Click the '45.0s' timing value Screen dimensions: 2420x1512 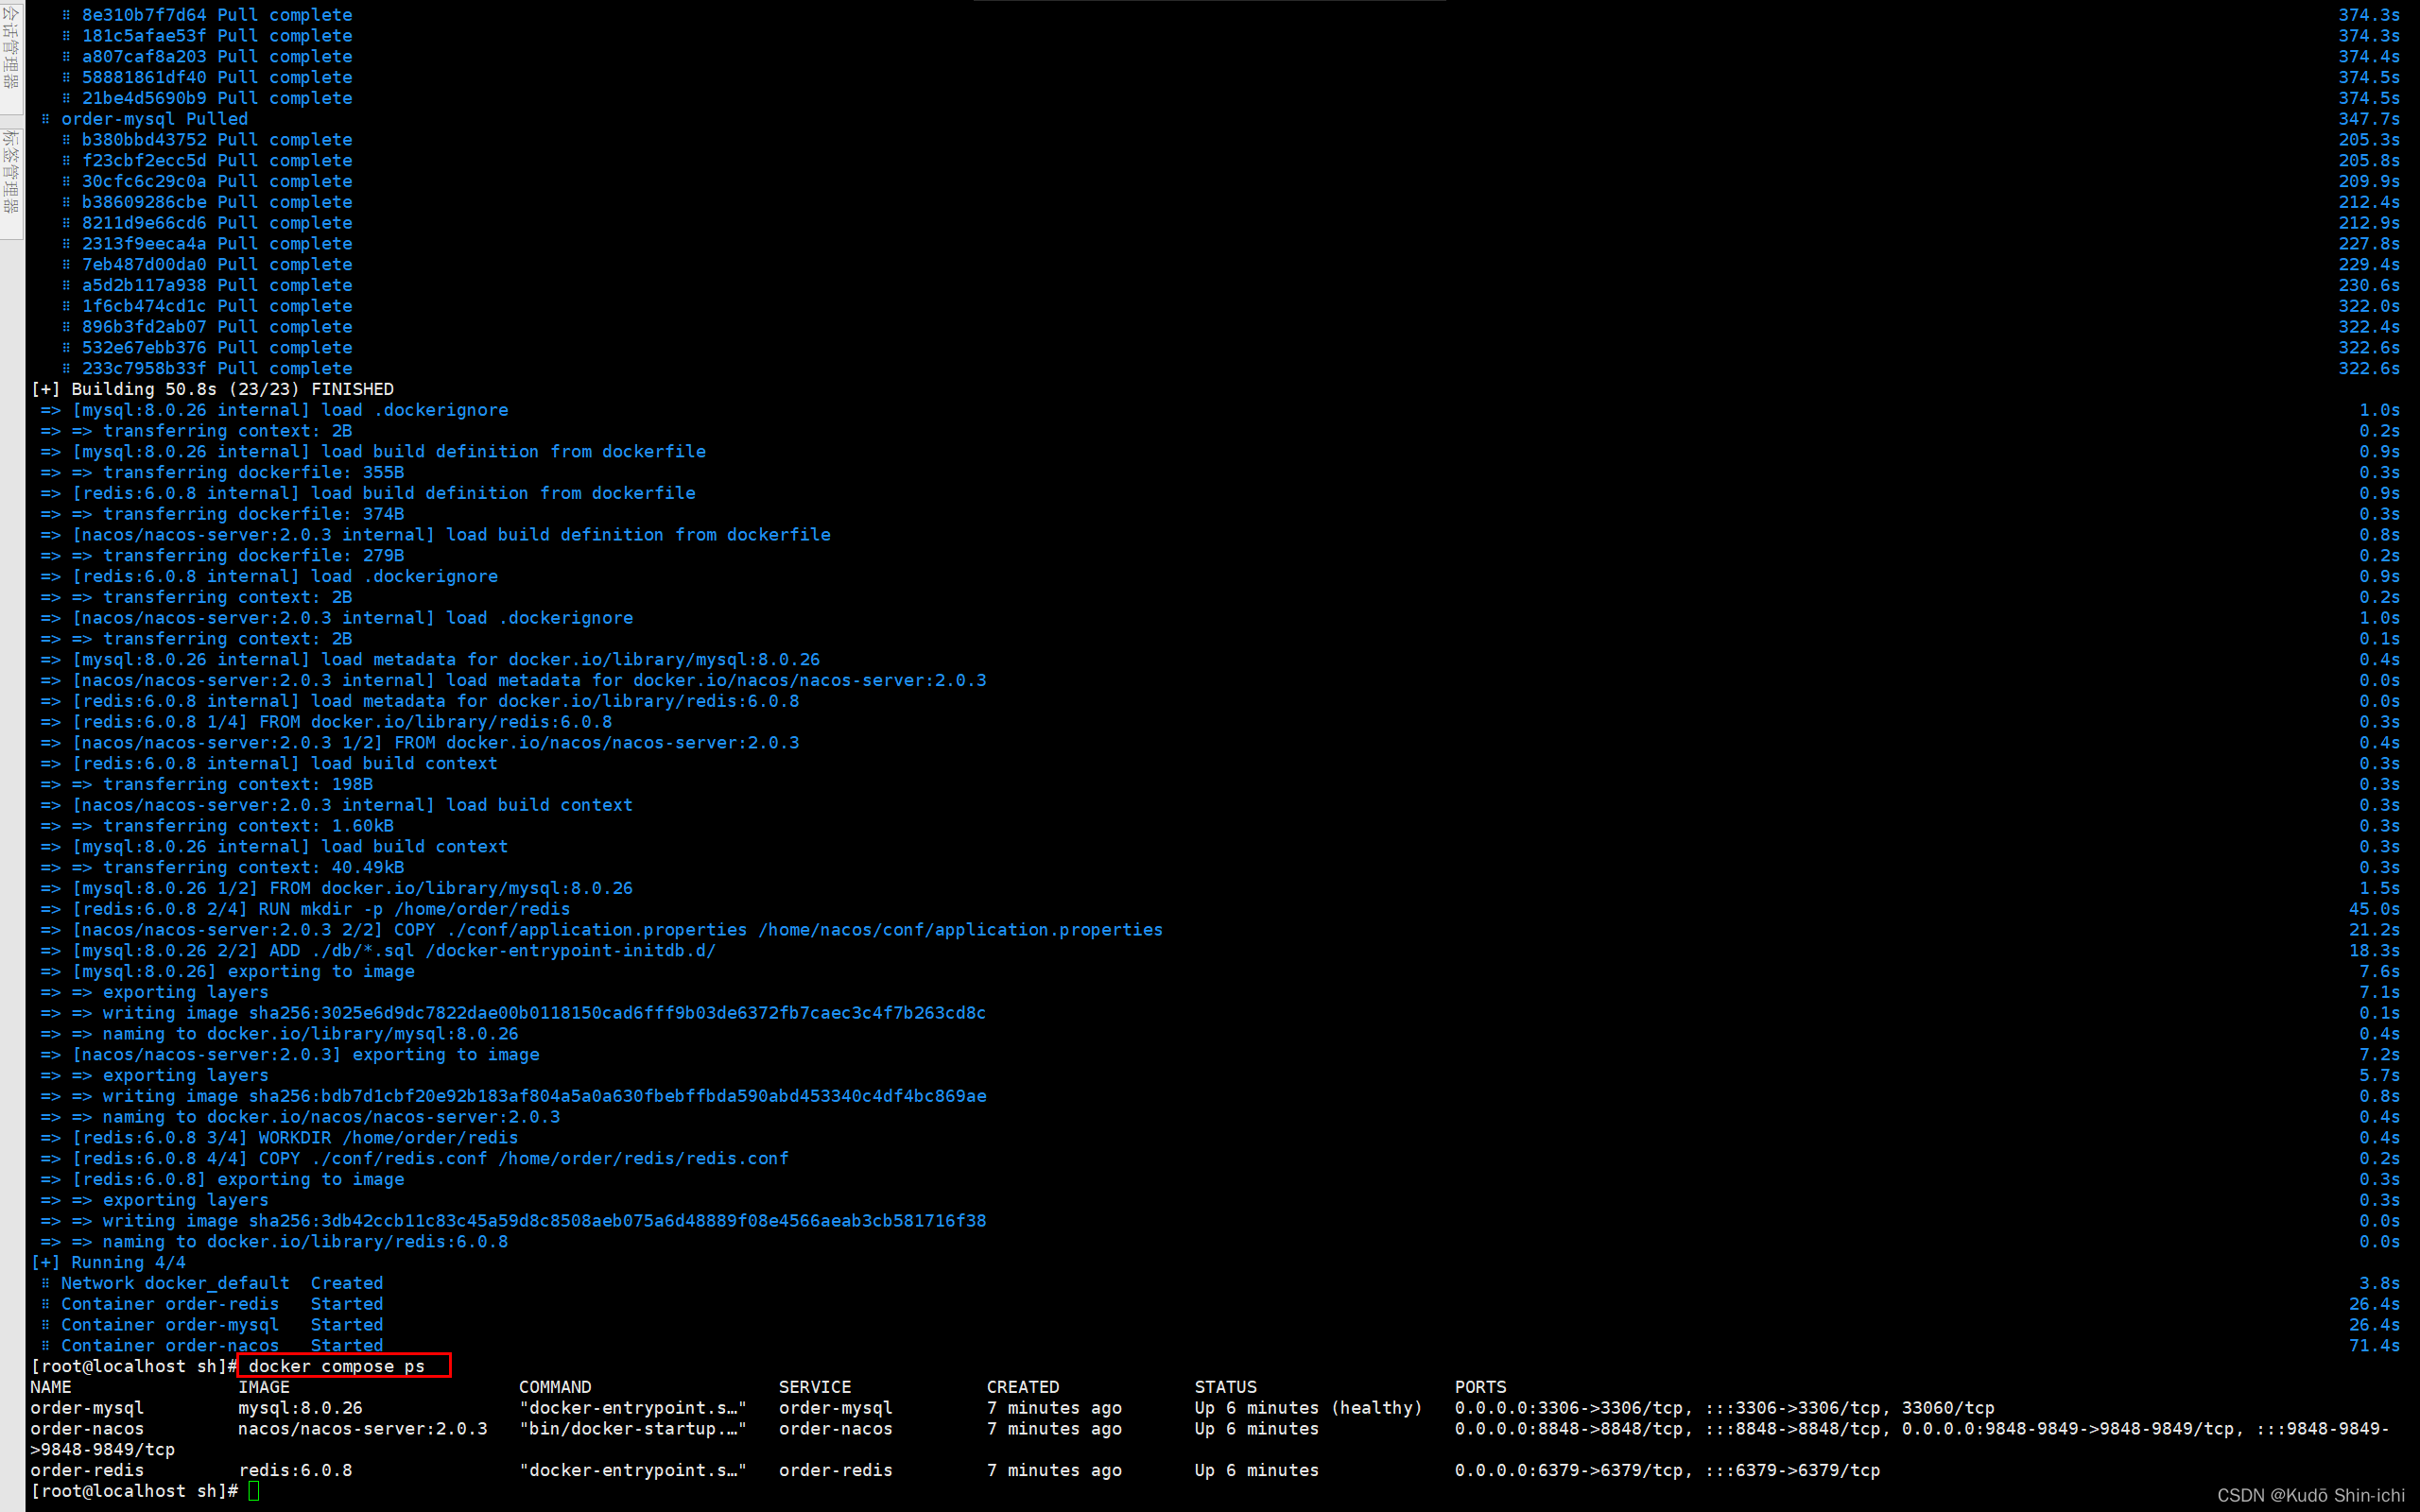(2375, 909)
